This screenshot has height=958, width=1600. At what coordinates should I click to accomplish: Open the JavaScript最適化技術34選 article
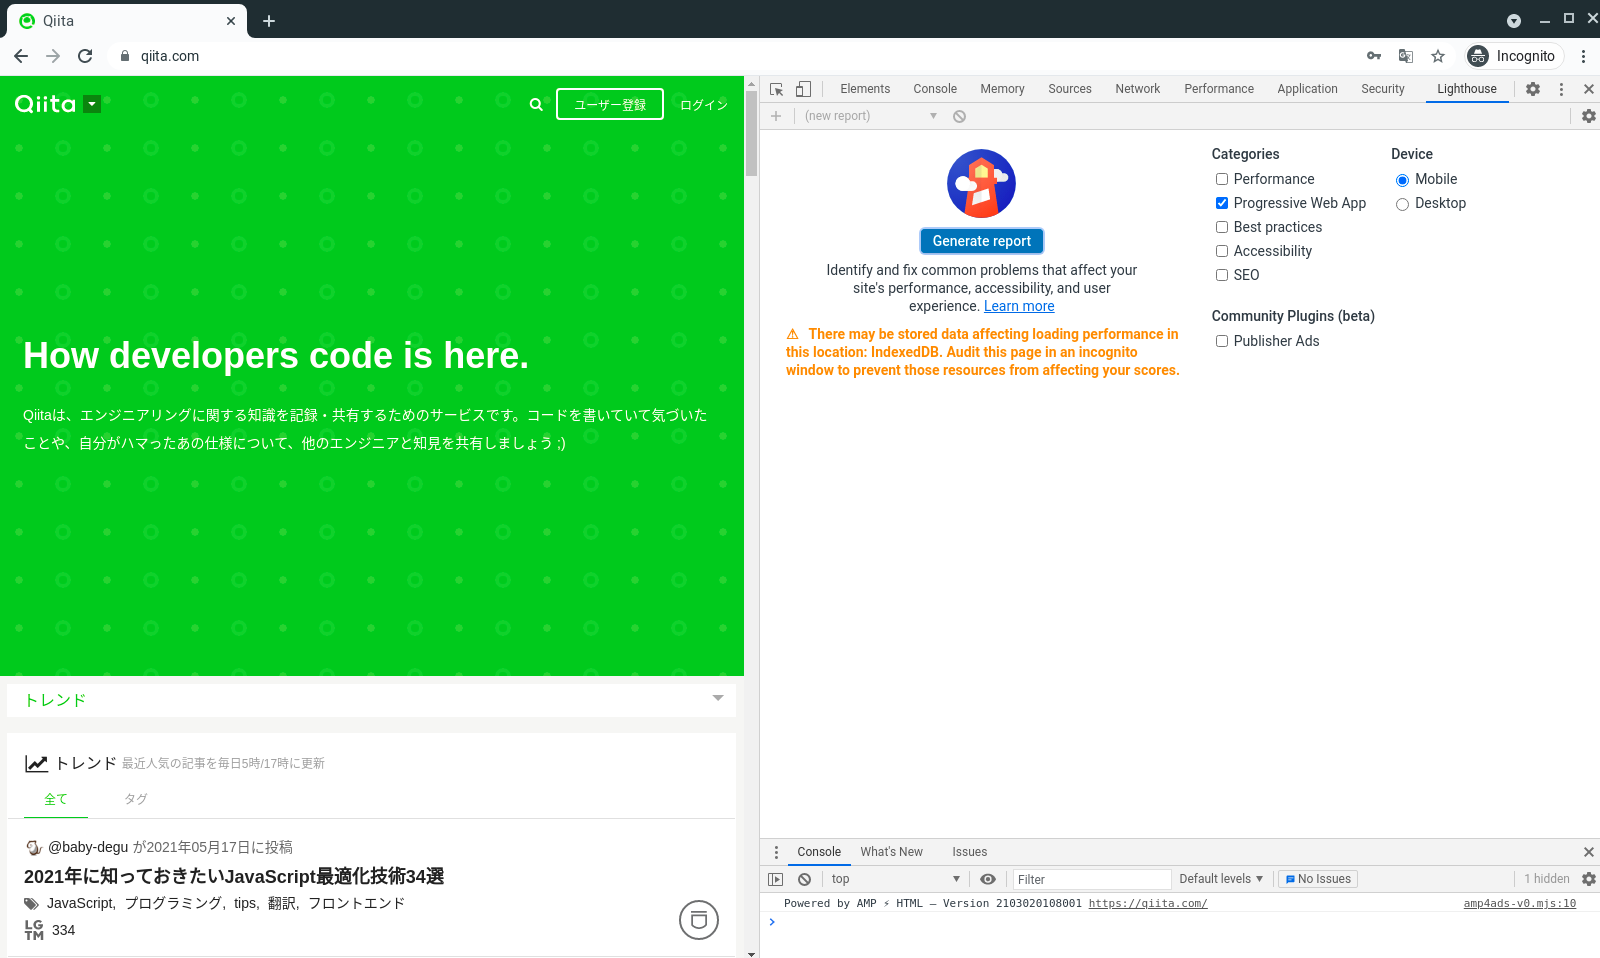(234, 876)
